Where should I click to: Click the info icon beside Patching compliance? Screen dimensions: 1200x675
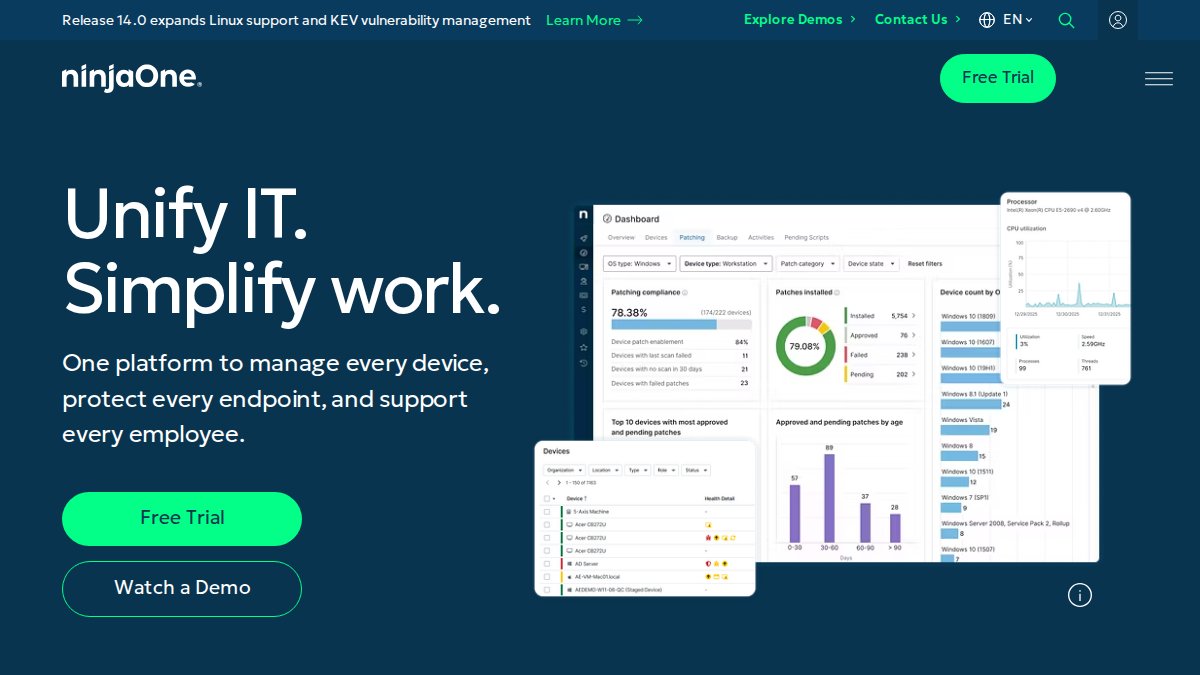(685, 293)
